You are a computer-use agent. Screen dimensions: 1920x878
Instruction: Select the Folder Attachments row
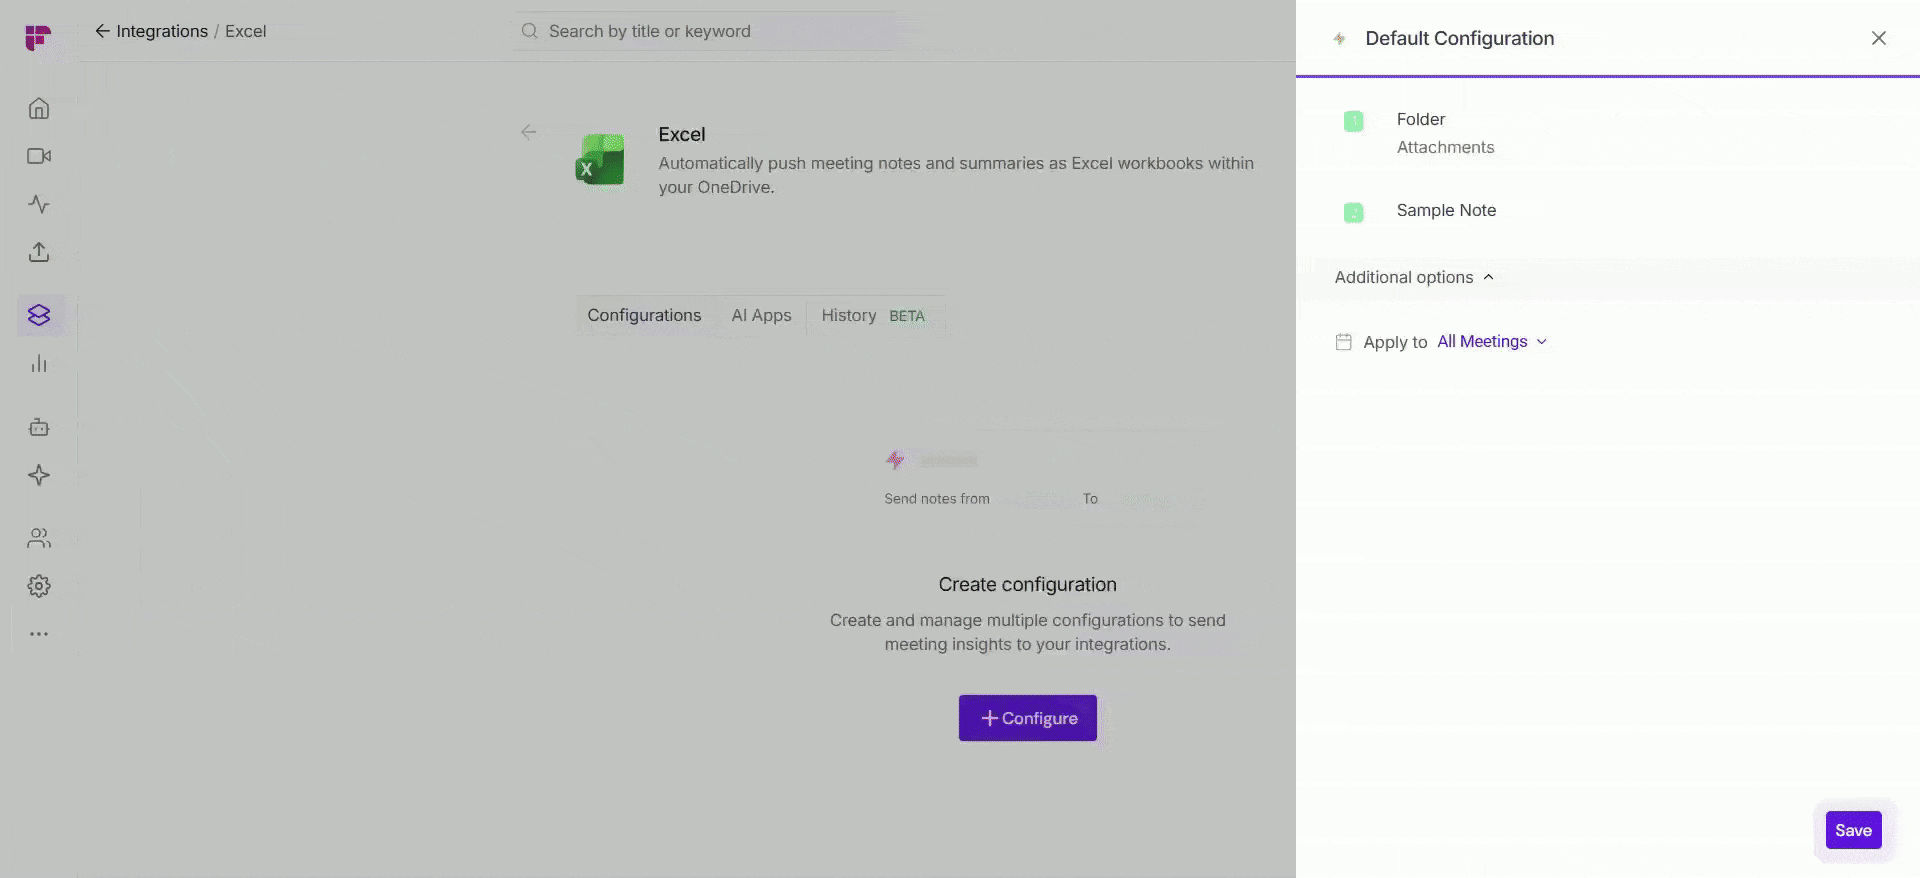tap(1607, 133)
